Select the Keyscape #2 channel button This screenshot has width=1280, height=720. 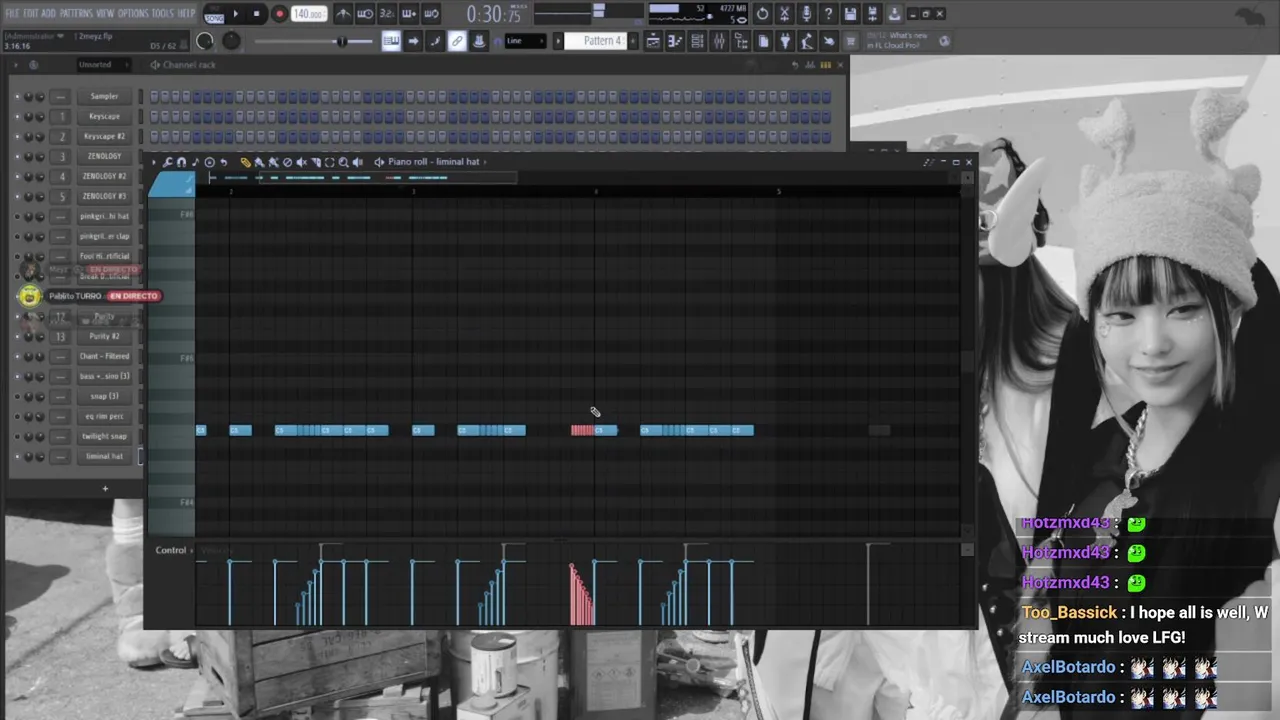coord(104,136)
